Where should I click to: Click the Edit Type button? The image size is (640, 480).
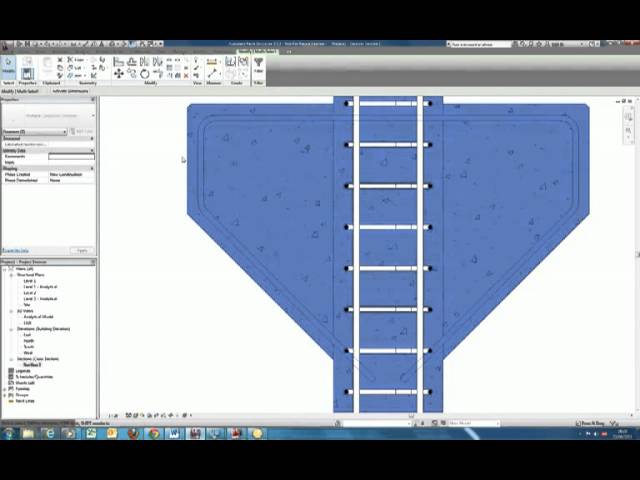tap(82, 131)
